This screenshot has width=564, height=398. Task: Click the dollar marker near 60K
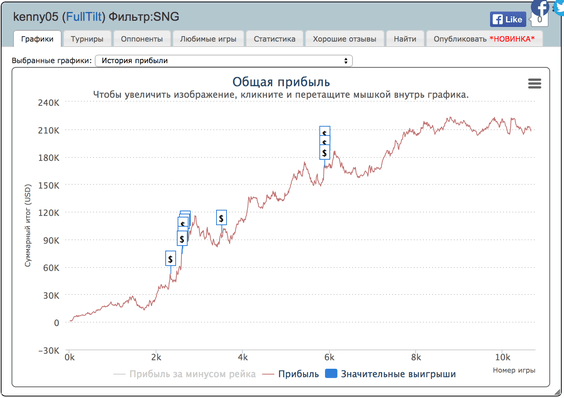(x=170, y=258)
